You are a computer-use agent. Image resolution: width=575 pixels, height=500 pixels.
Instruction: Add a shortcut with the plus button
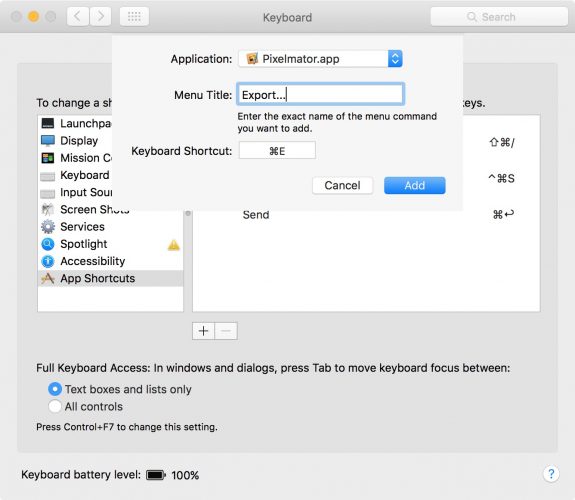(204, 331)
